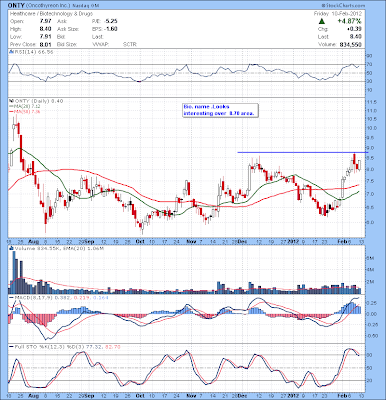This screenshot has width=386, height=400.
Task: Click the Chg value +0.39
Action: pos(355,29)
